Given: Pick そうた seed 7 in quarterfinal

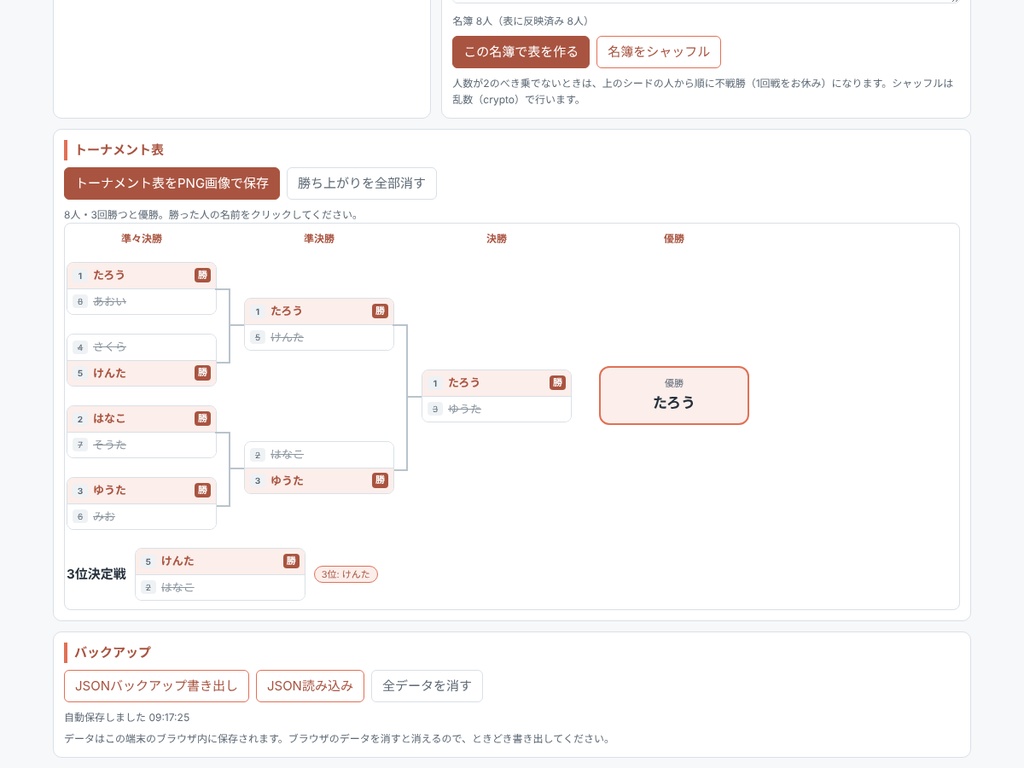Looking at the screenshot, I should tap(142, 445).
